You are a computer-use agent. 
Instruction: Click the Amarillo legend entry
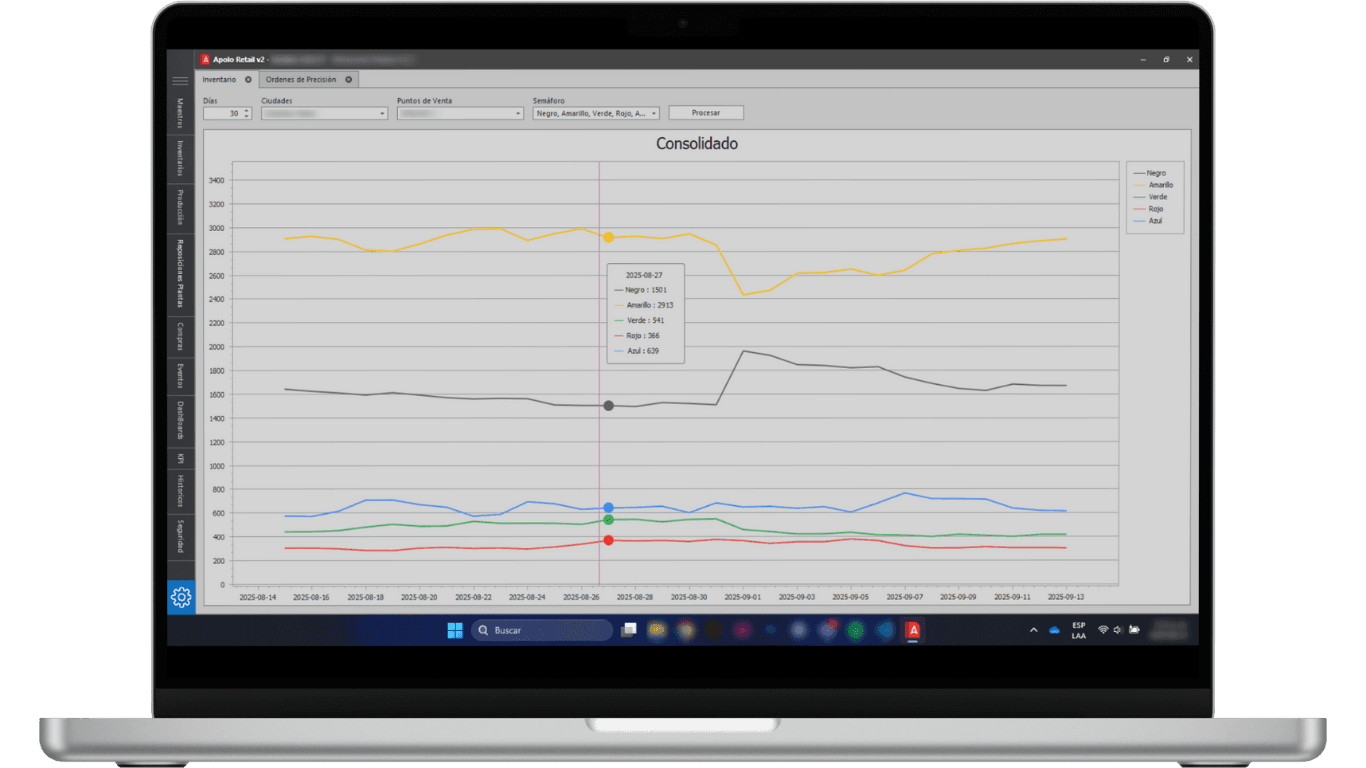coord(1153,185)
